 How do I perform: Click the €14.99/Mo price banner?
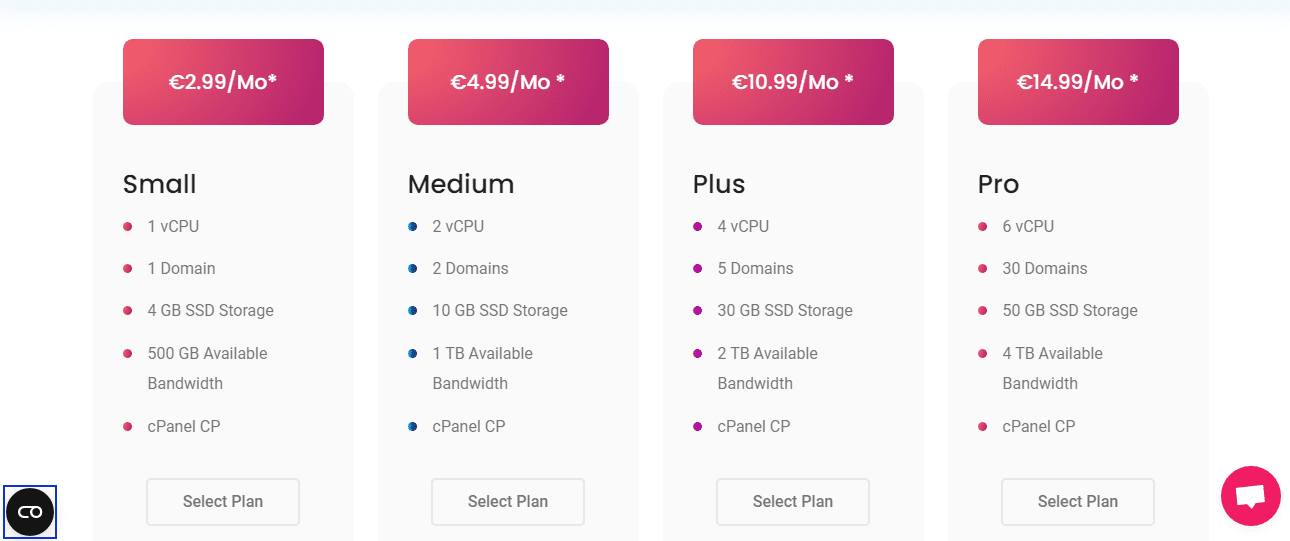1078,82
